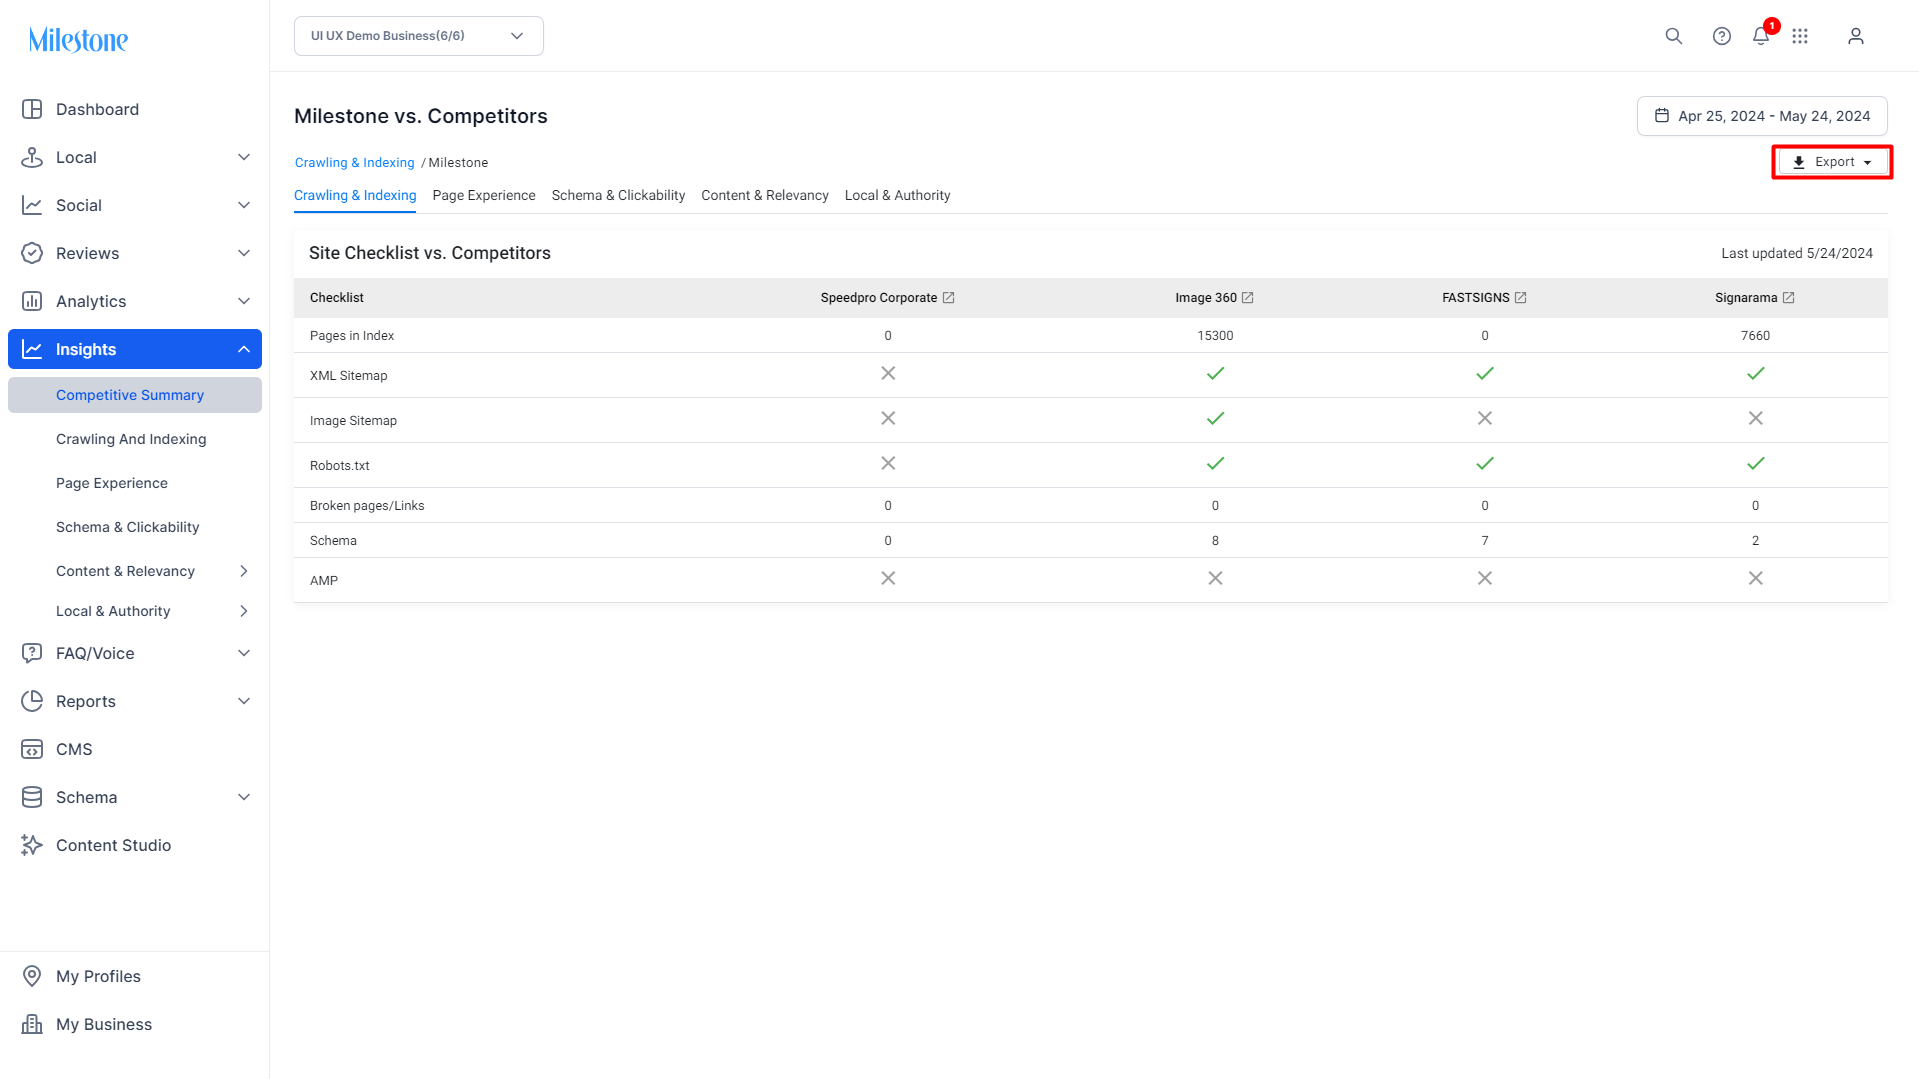The height and width of the screenshot is (1079, 1919).
Task: Collapse the Insights menu chevron
Action: coord(244,349)
